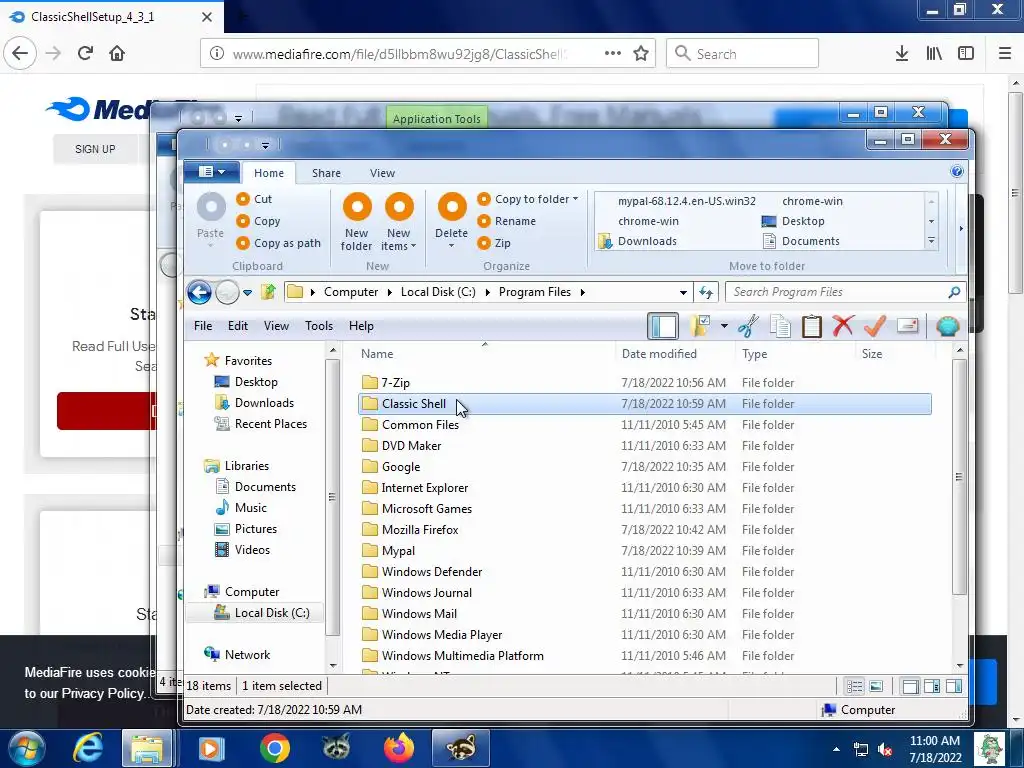This screenshot has height=768, width=1024.
Task: Open the Copy to folder dropdown
Action: coord(528,199)
